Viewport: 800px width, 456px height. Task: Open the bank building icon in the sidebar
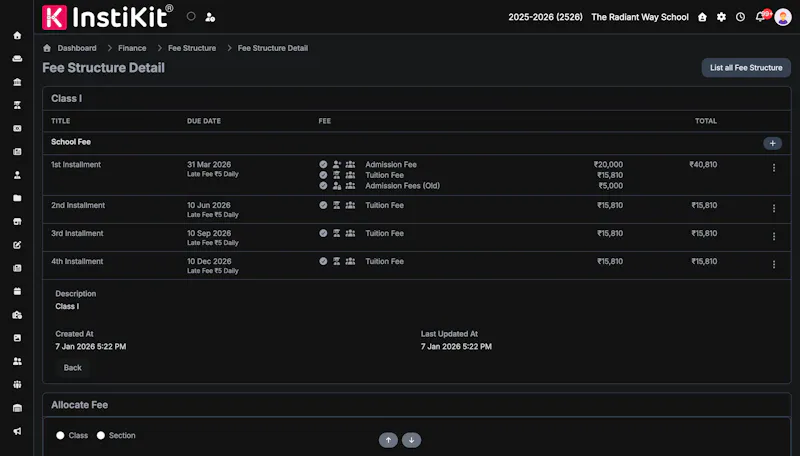[17, 82]
